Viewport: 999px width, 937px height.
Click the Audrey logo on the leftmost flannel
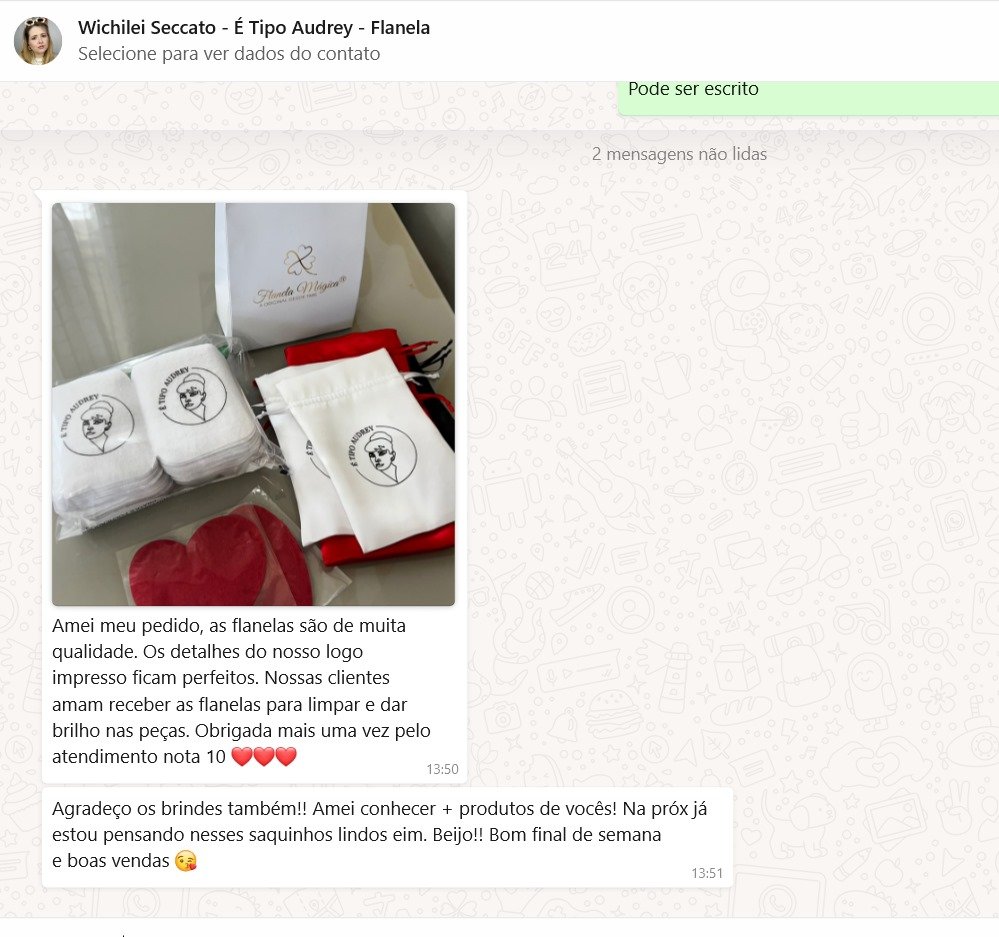pyautogui.click(x=97, y=426)
